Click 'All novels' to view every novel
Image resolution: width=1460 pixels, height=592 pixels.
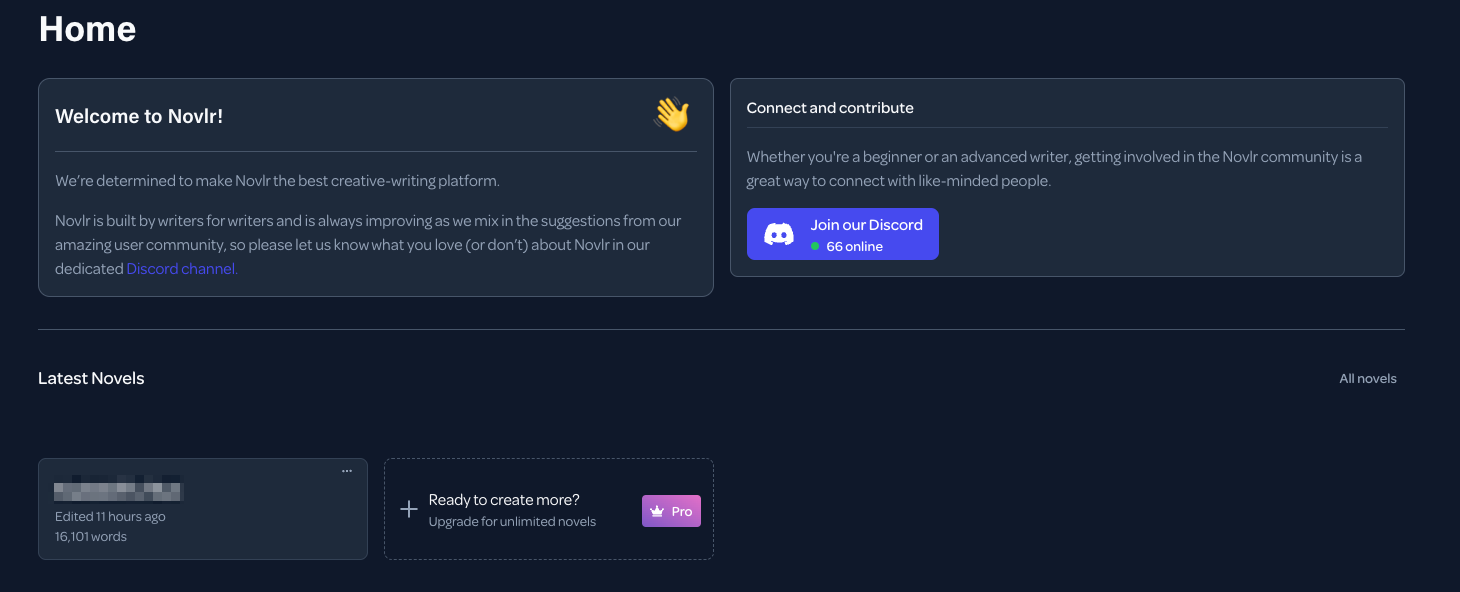[1368, 378]
